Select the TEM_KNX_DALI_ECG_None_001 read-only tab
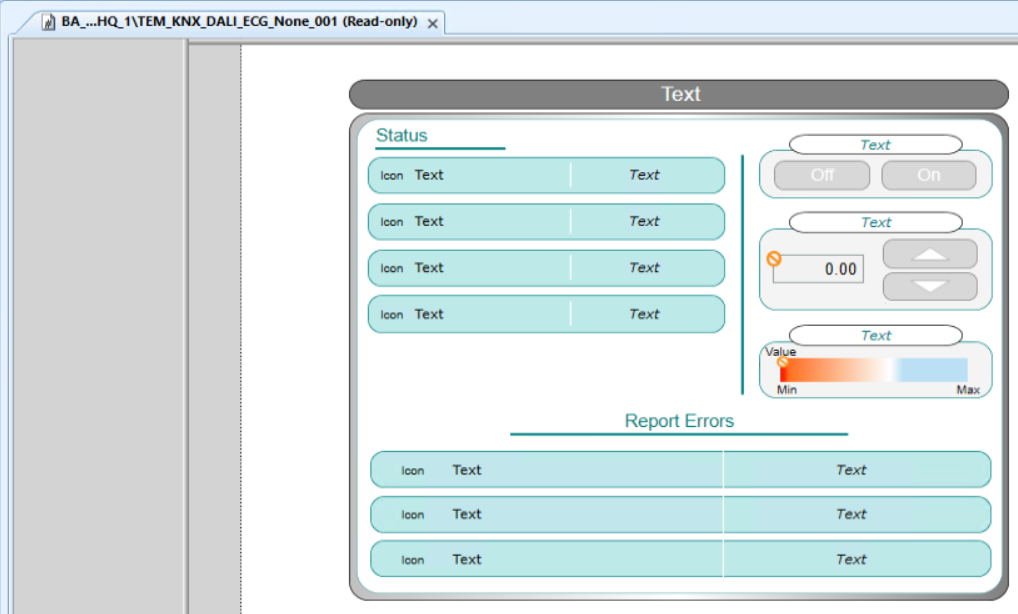Viewport: 1018px width, 614px height. tap(238, 22)
